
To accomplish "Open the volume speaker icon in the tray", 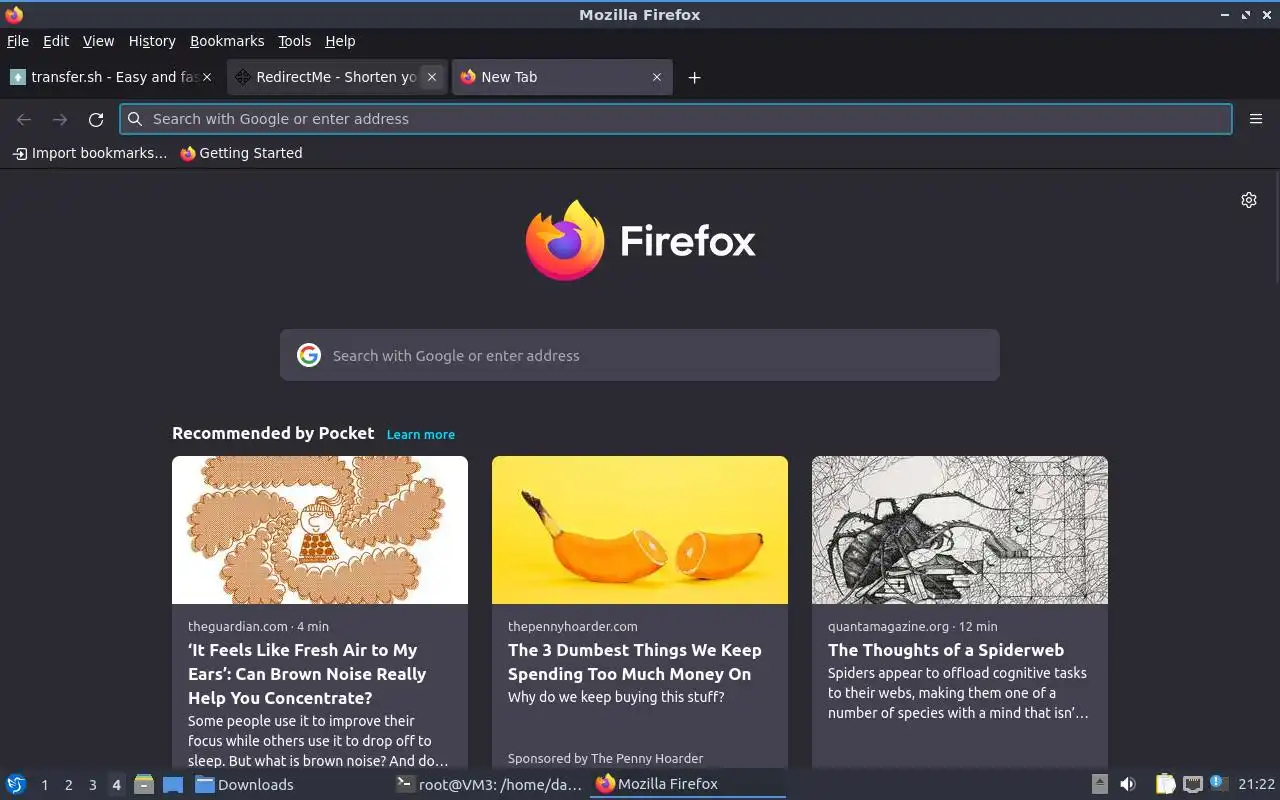I will [x=1128, y=785].
